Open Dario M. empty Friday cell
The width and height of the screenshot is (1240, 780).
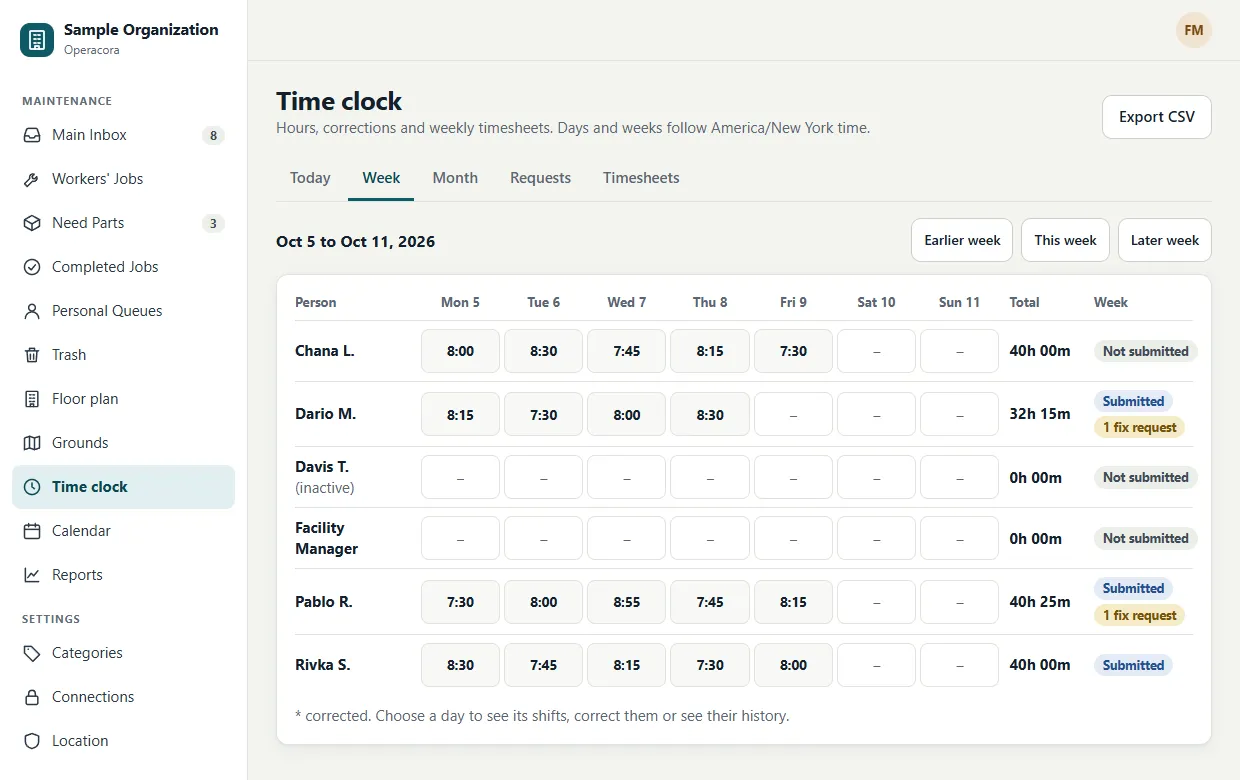pyautogui.click(x=793, y=414)
